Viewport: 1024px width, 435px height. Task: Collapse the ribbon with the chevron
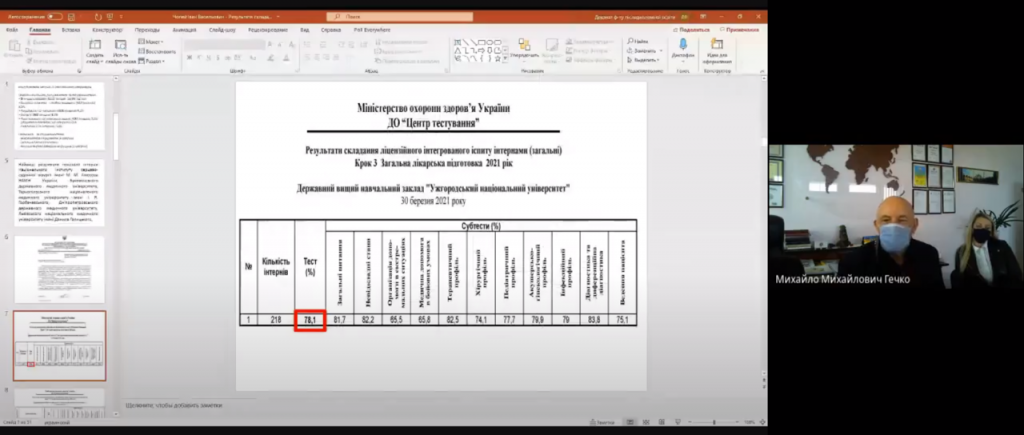pyautogui.click(x=762, y=70)
